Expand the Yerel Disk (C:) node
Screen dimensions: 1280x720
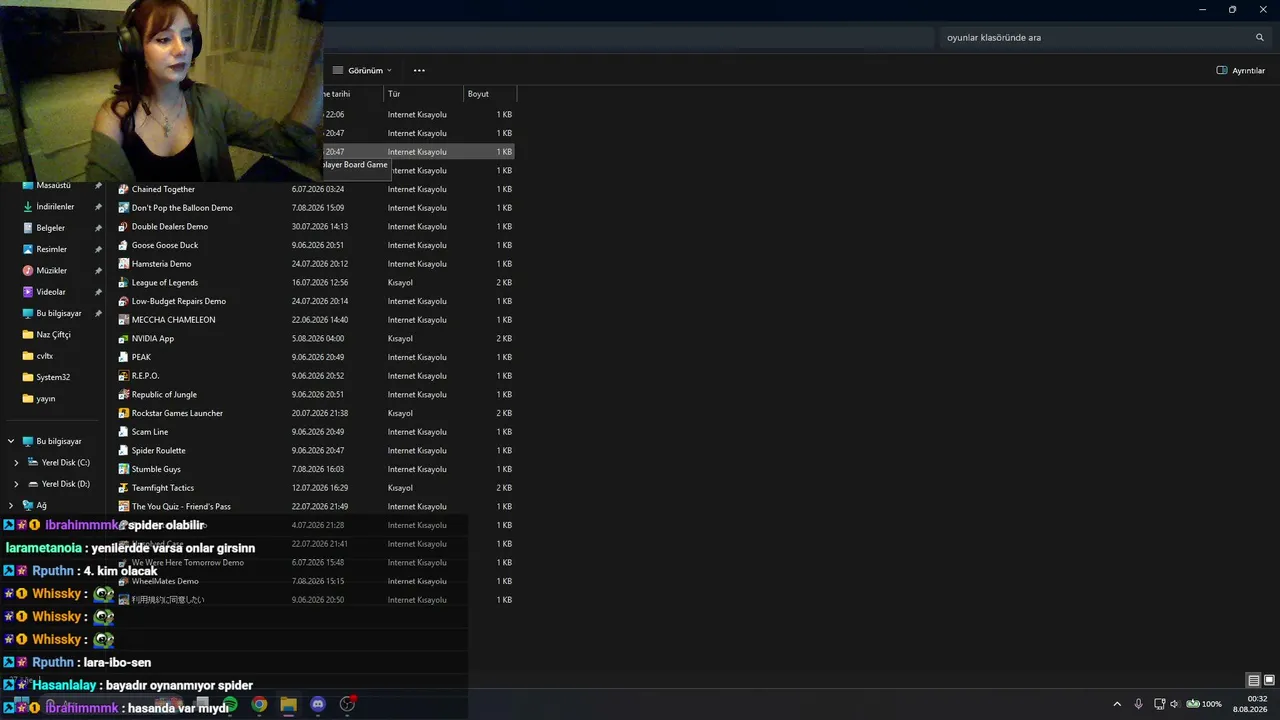[16, 463]
